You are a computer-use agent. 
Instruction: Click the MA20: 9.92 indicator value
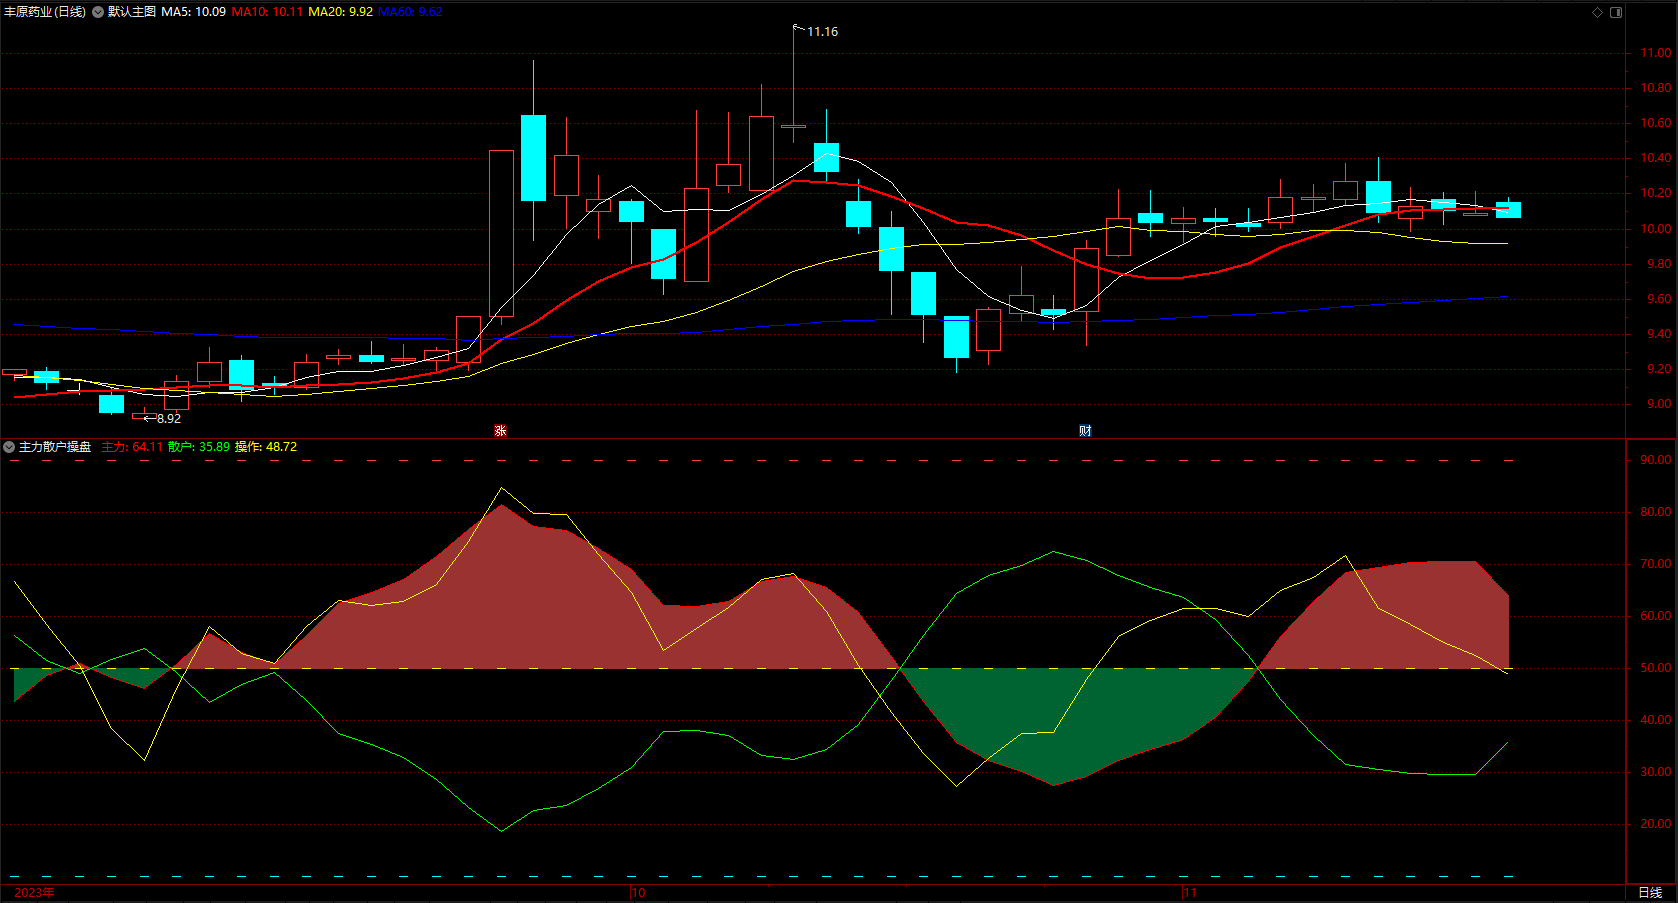341,12
